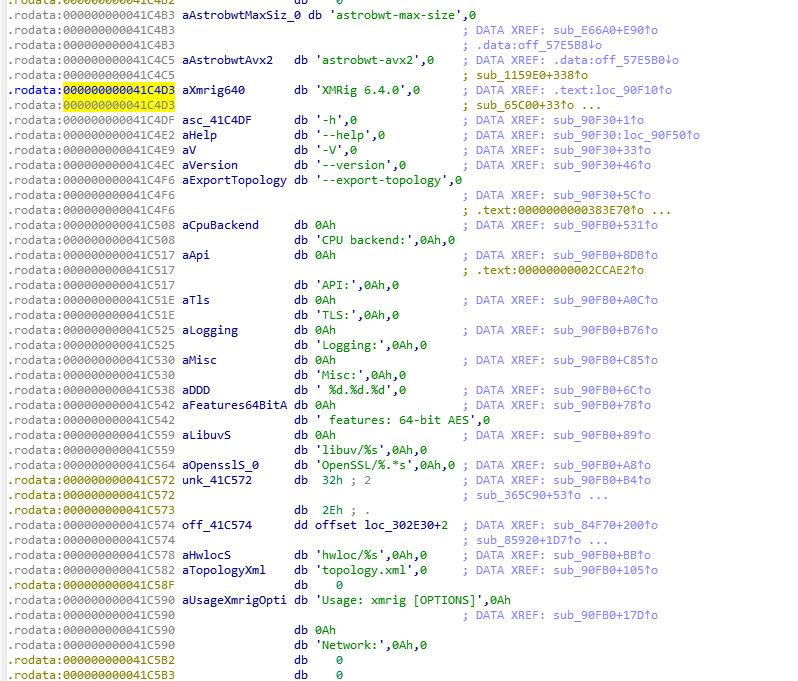Follow xref sub_90F30+1
Viewport: 798px width, 681px height.
598,120
